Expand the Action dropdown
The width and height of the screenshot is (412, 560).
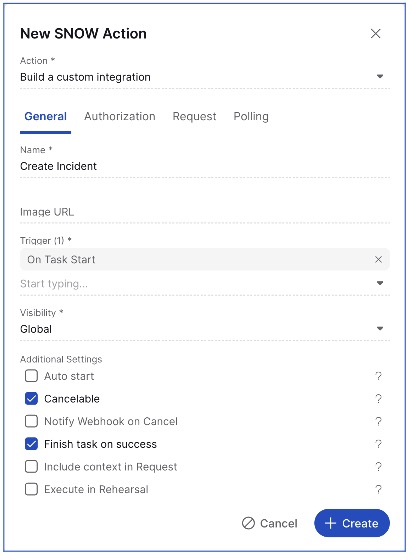pos(380,76)
